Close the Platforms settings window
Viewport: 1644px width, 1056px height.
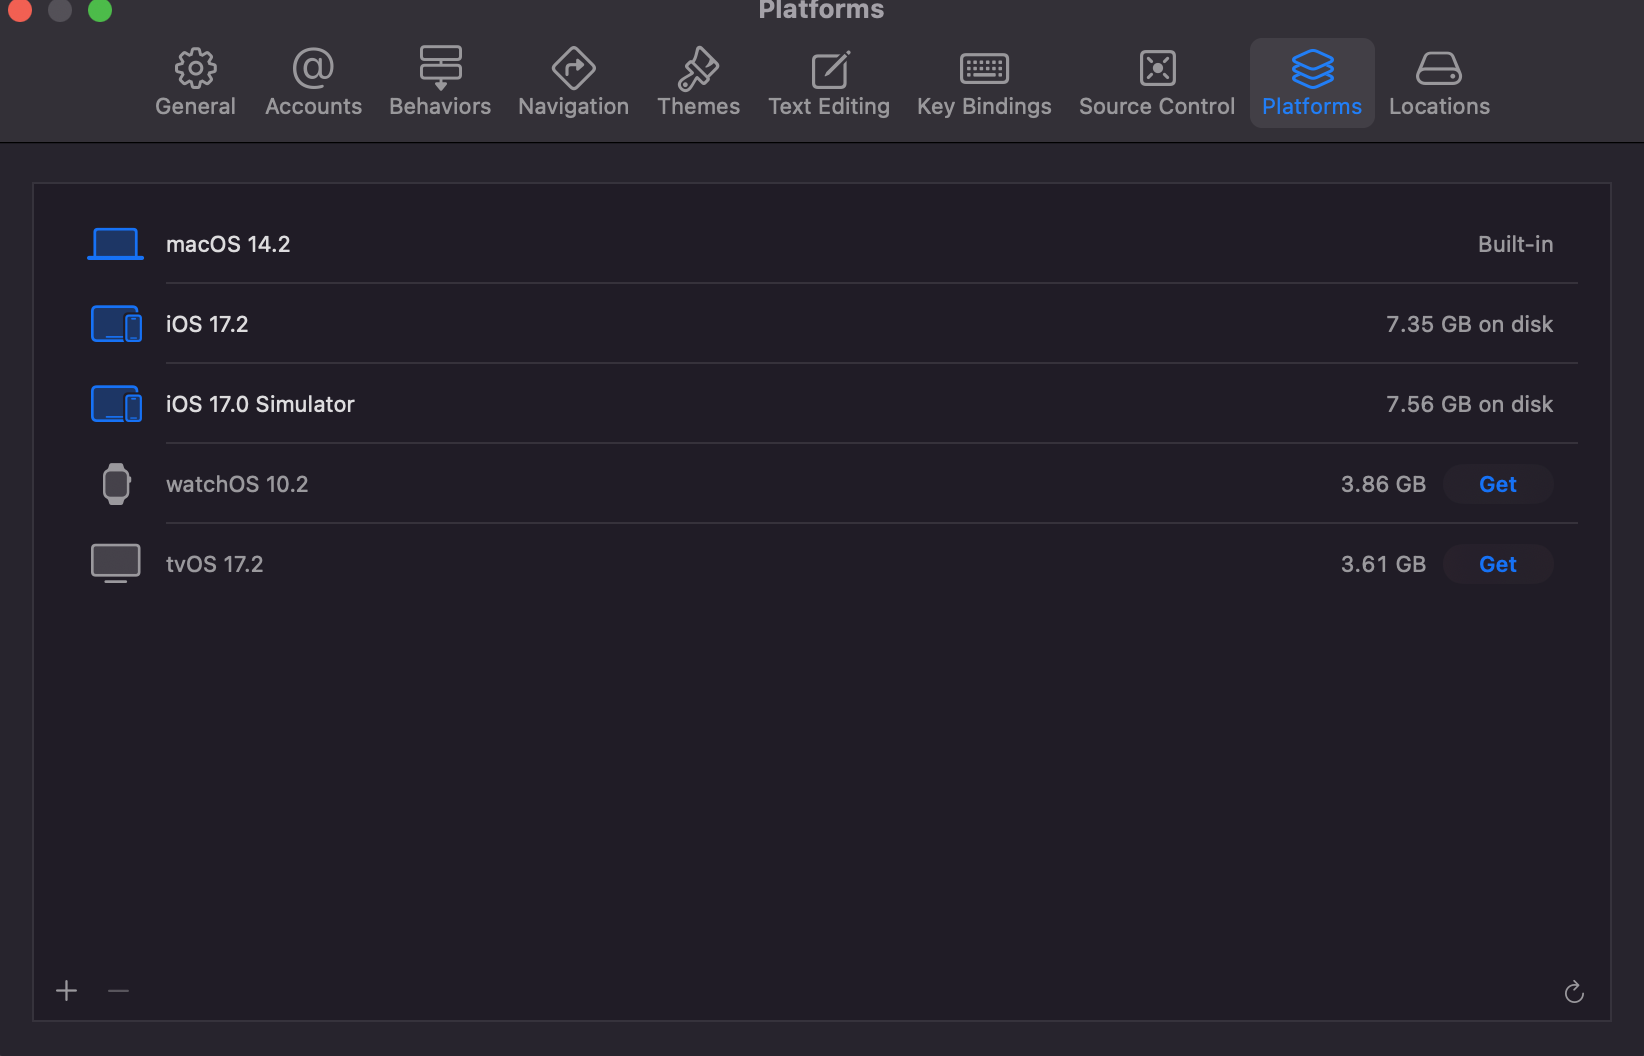tap(20, 10)
